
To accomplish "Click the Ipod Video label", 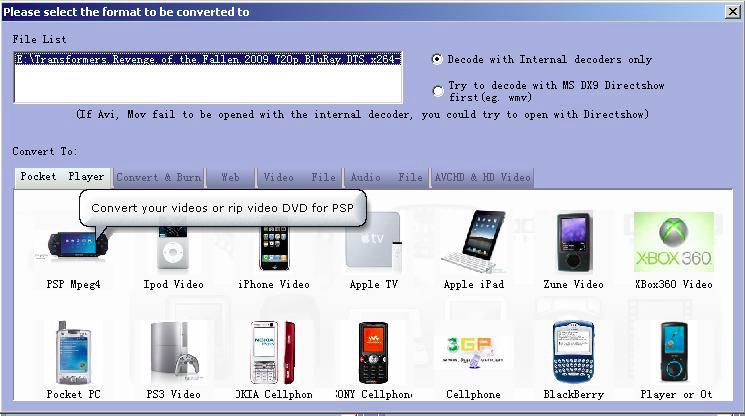I will click(x=173, y=284).
